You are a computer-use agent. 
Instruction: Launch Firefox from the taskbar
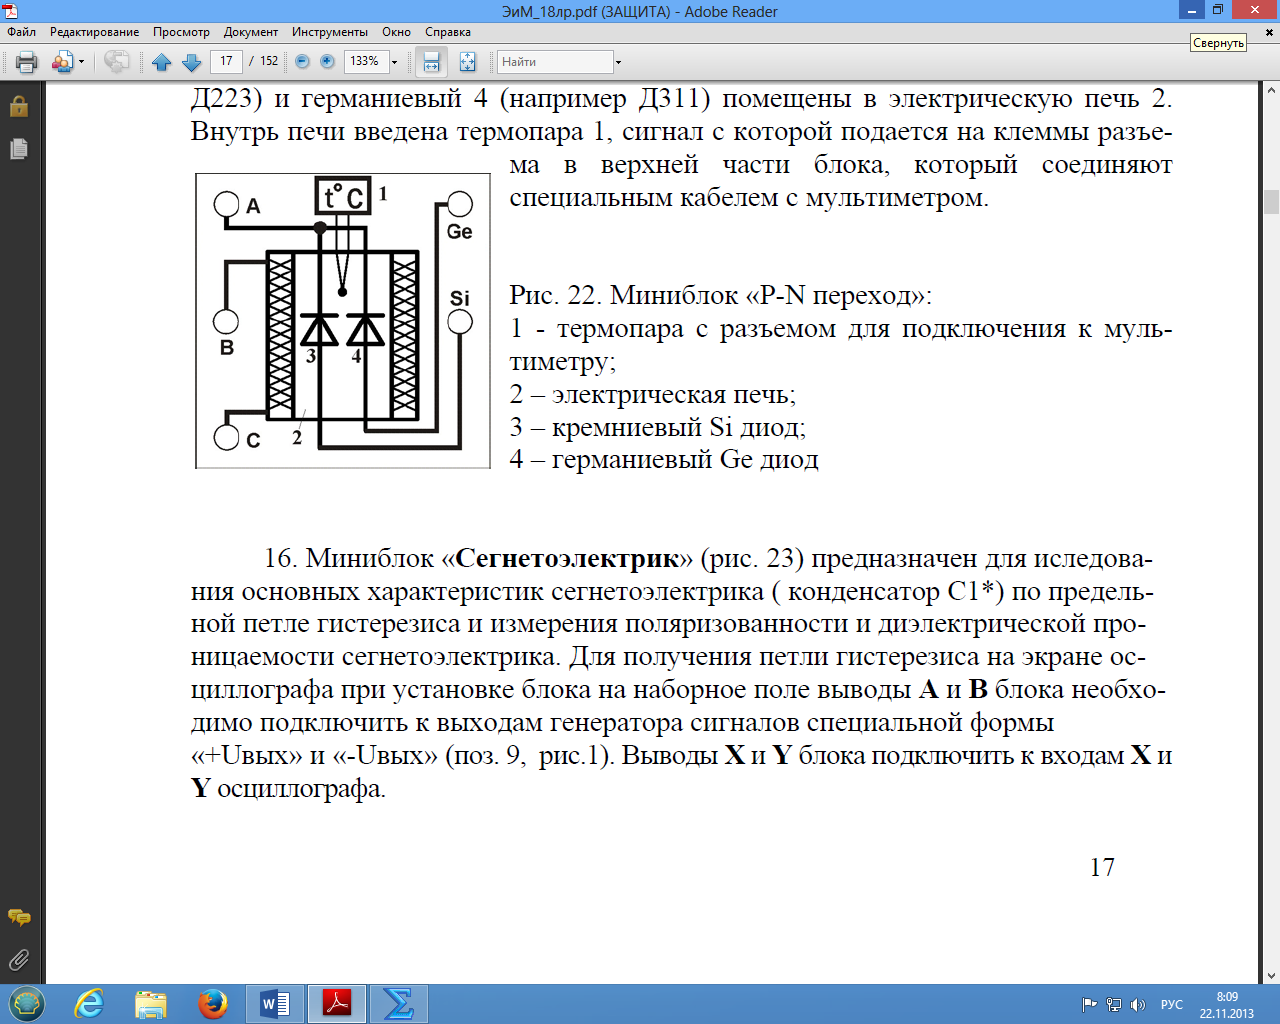[212, 1004]
